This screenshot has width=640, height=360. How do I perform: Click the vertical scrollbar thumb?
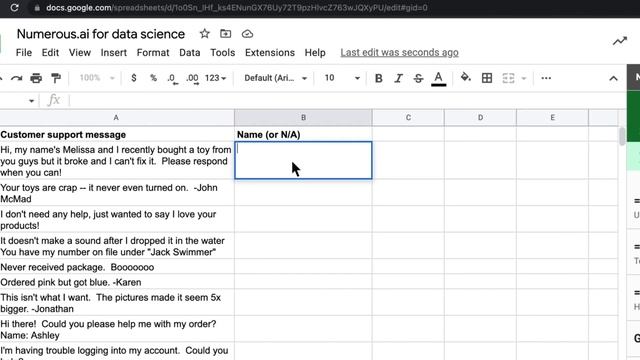622,136
